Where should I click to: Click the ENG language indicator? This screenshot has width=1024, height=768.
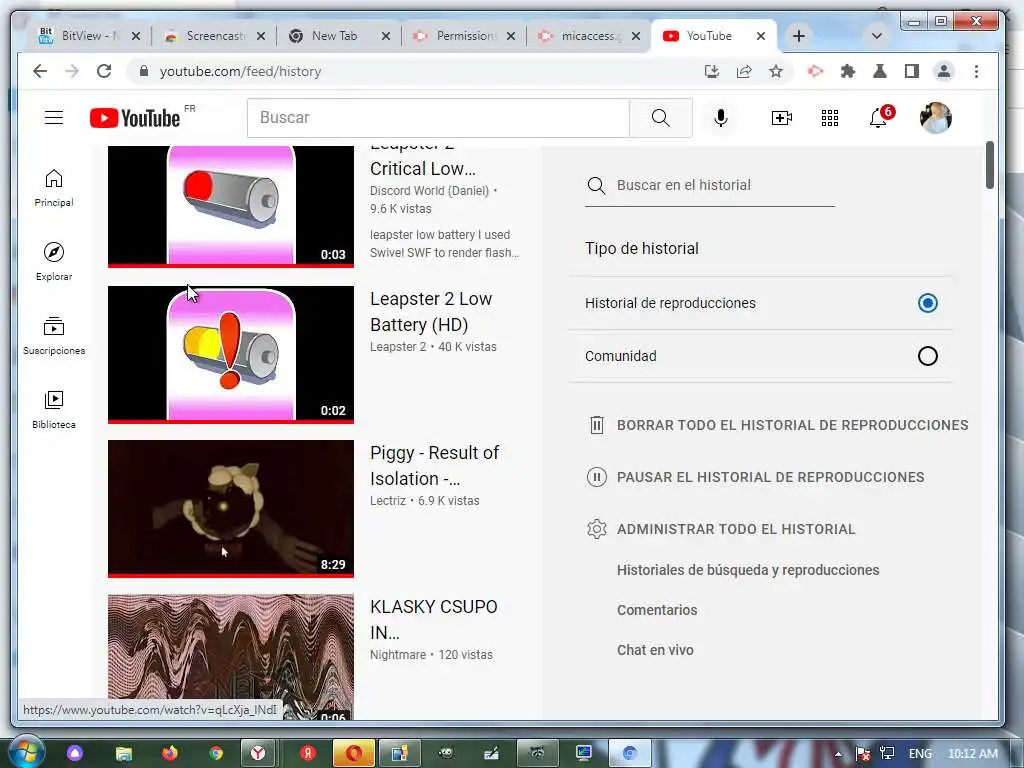920,754
